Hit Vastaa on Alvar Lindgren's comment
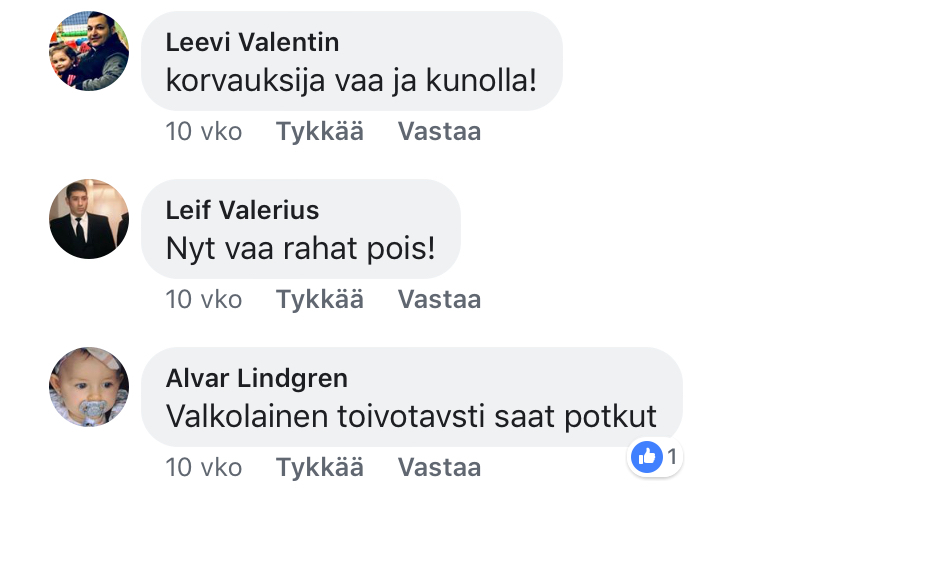This screenshot has width=937, height=566. coord(439,467)
